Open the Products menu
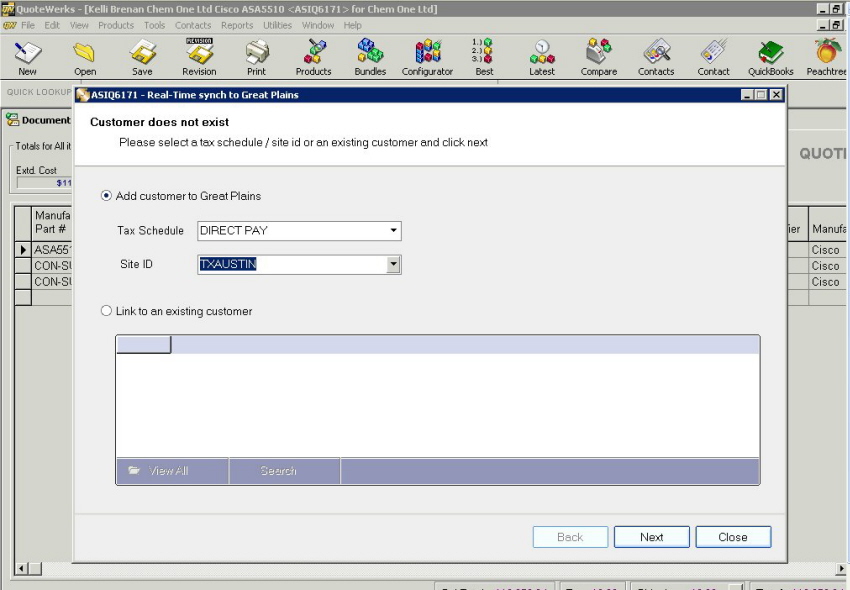The image size is (850, 590). [116, 25]
